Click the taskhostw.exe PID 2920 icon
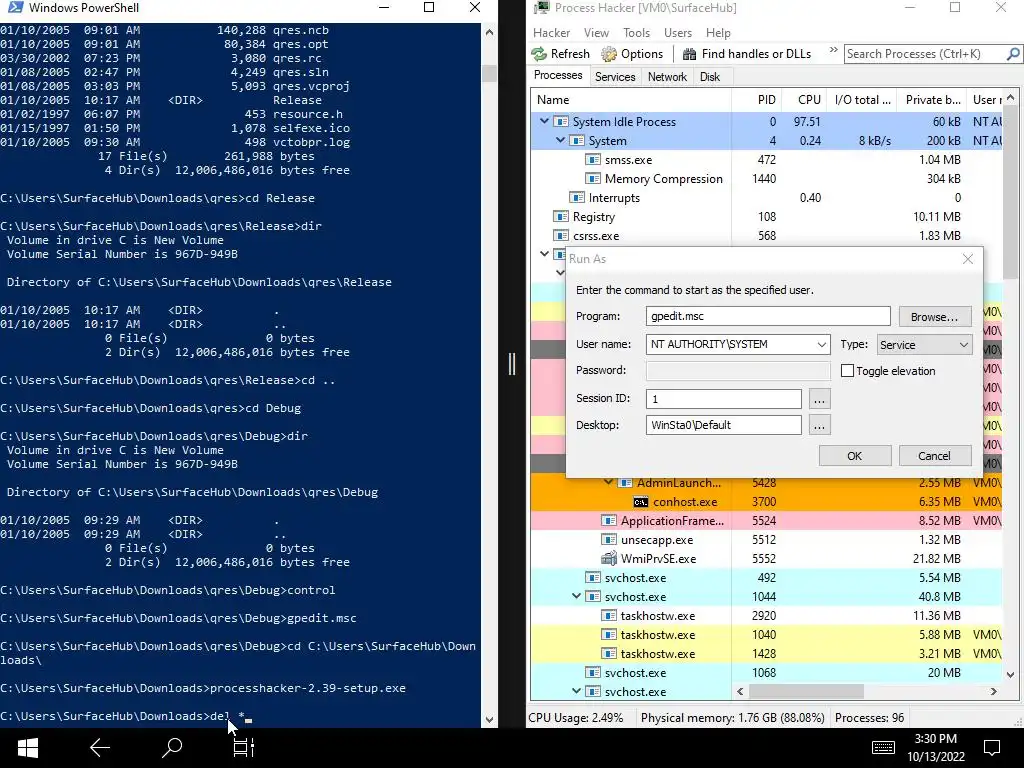The width and height of the screenshot is (1024, 768). [x=609, y=616]
